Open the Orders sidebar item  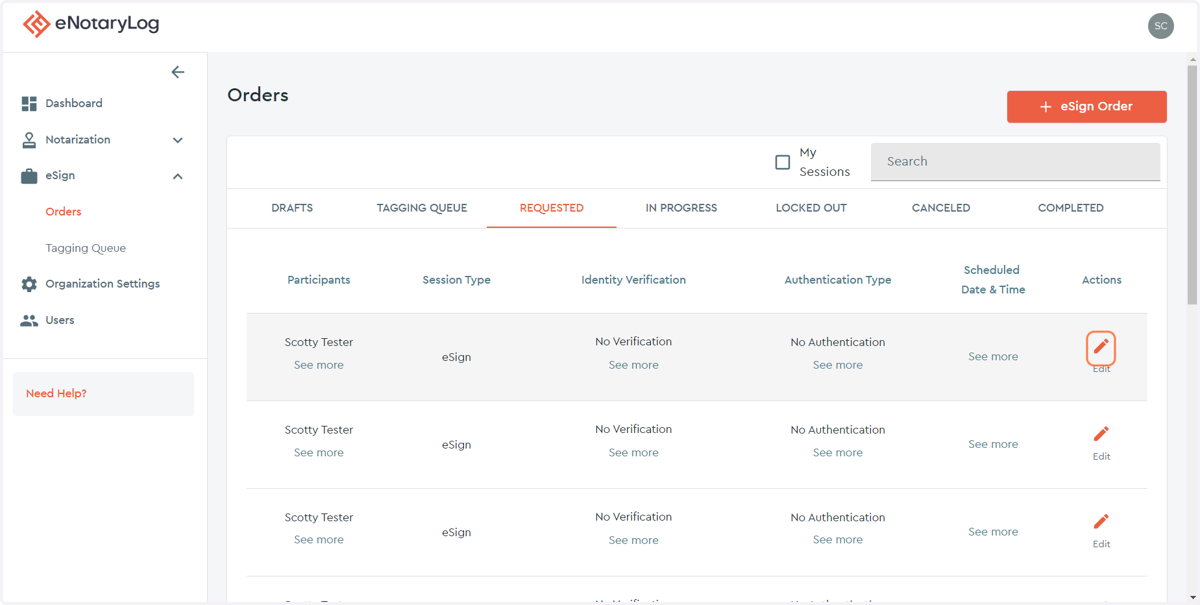(63, 212)
